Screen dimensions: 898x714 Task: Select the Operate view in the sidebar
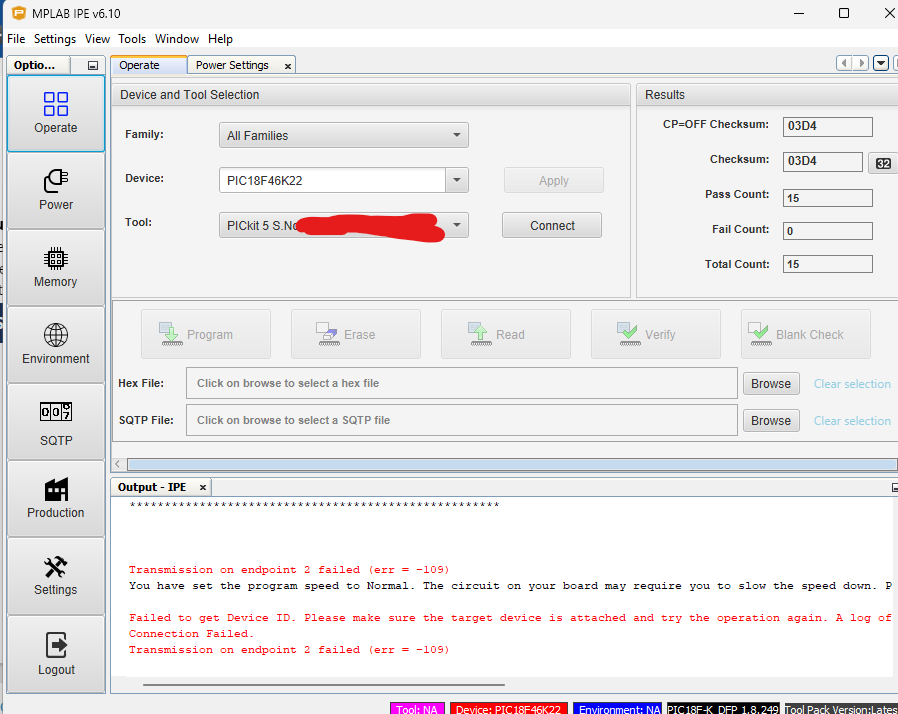click(x=55, y=113)
